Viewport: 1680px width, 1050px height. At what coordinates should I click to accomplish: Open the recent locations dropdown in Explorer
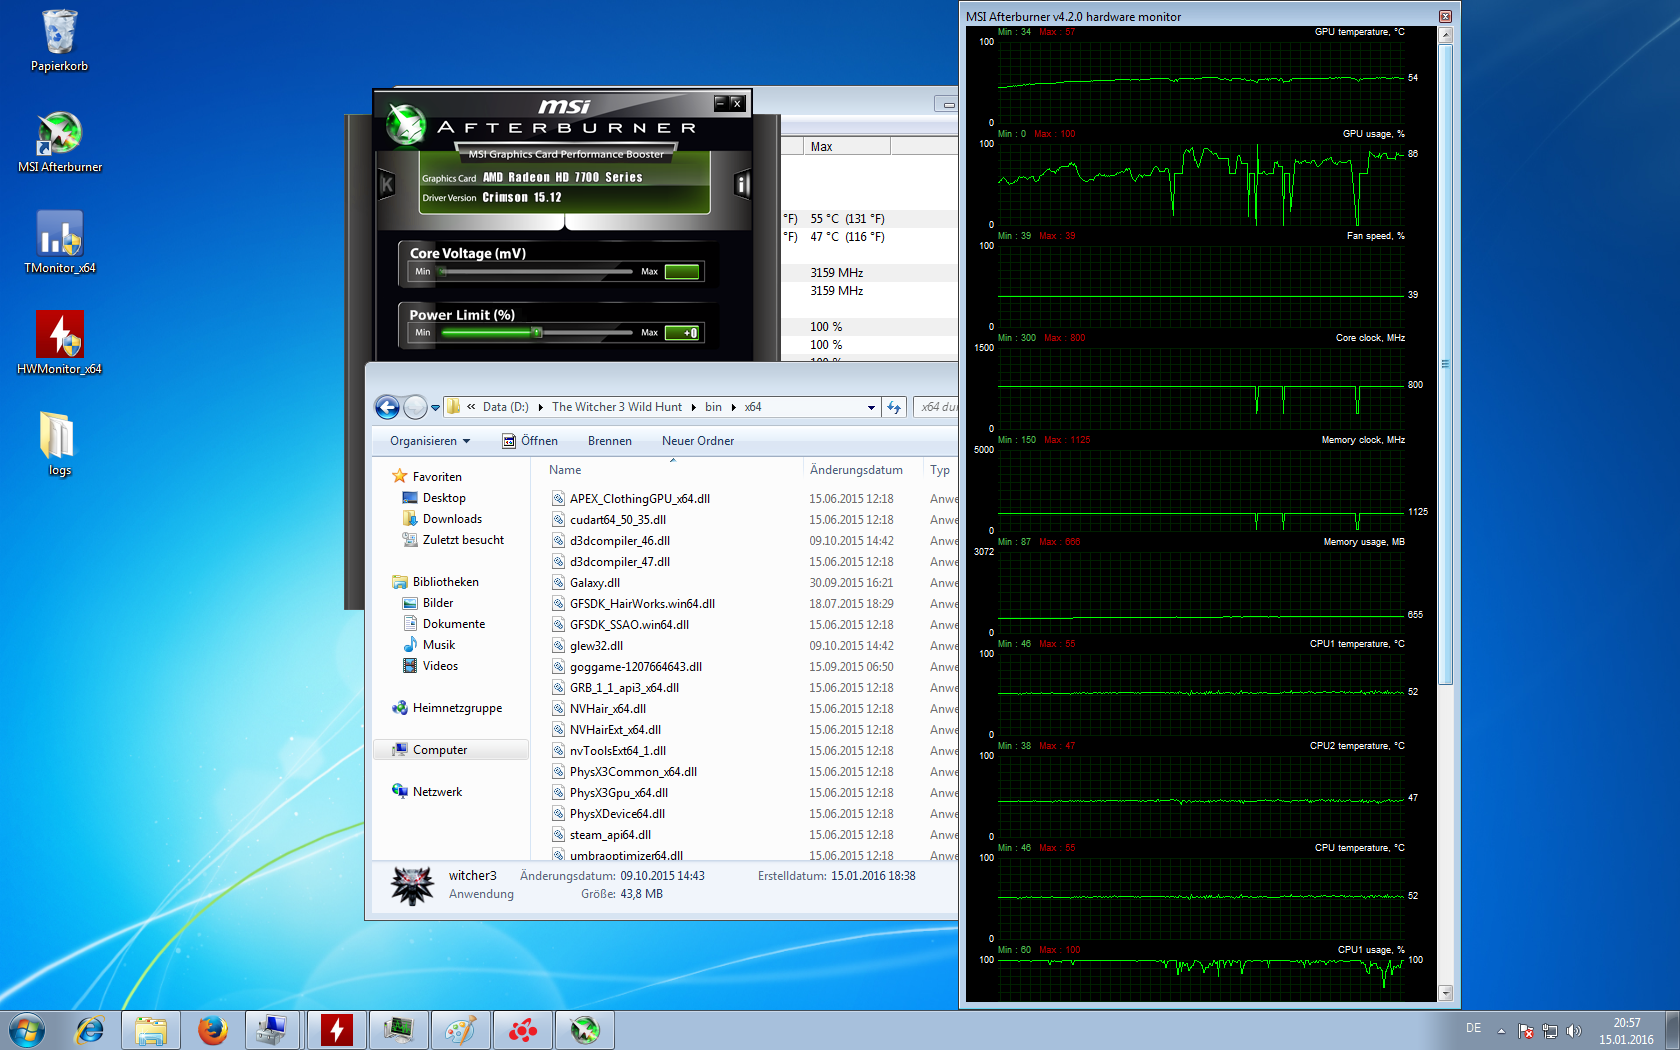(435, 408)
